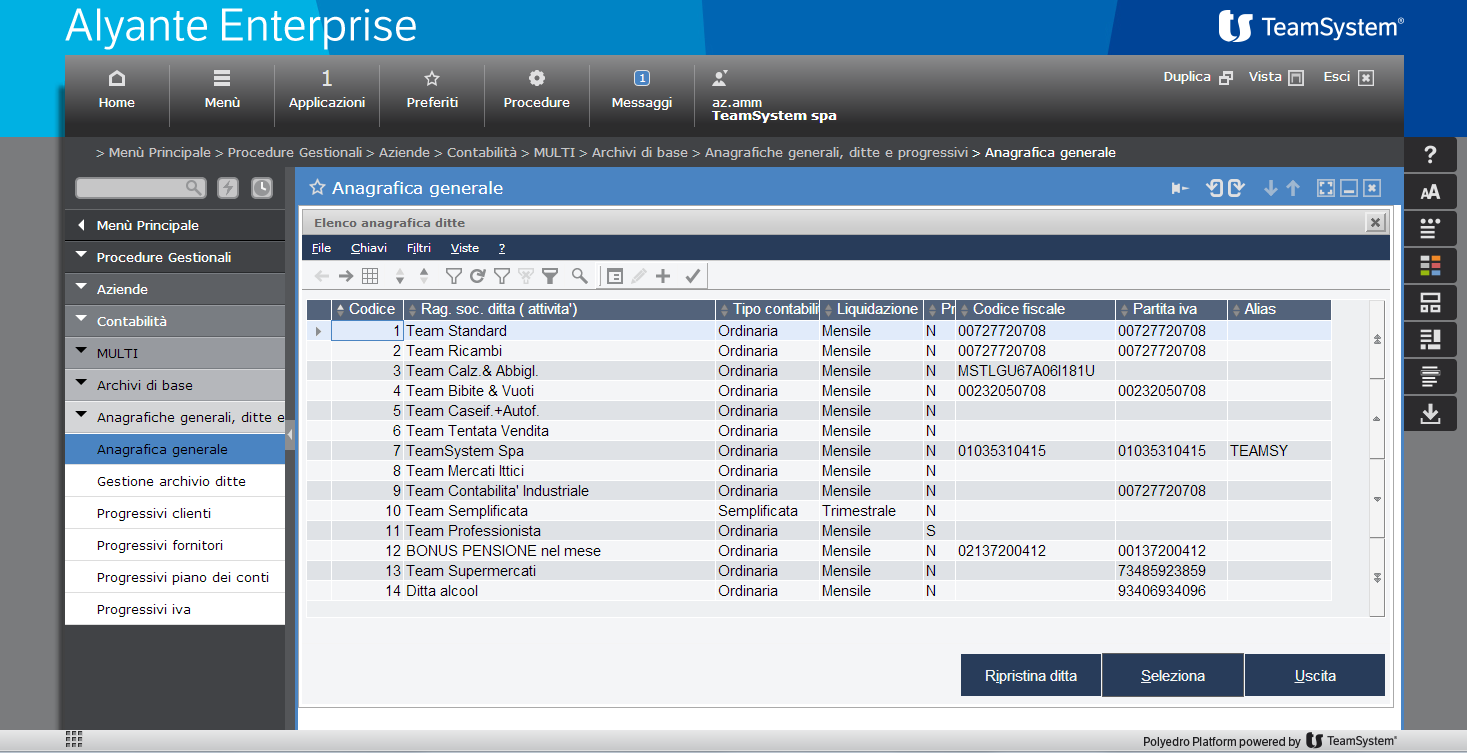The width and height of the screenshot is (1467, 753).
Task: Click Esci to log out
Action: [x=1349, y=77]
